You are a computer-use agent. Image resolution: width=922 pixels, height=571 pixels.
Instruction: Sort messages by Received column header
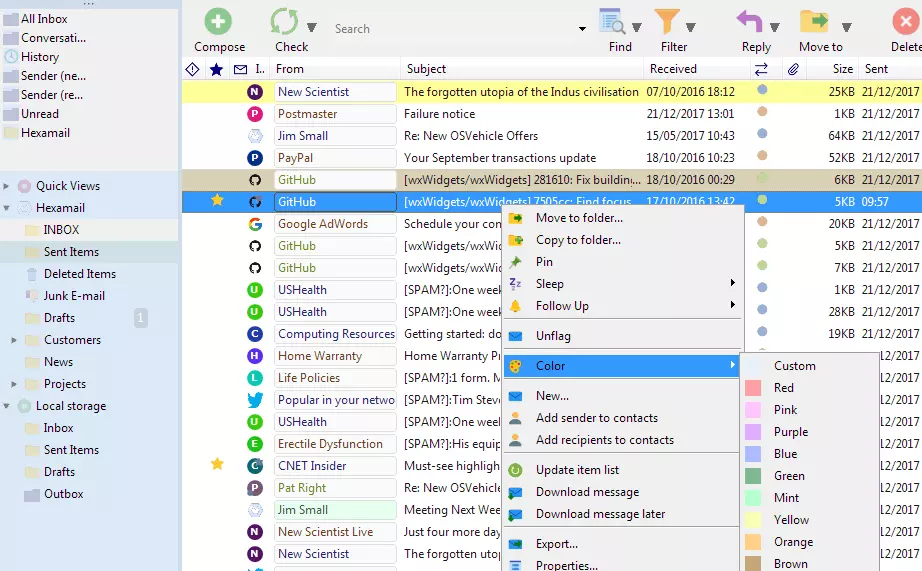(x=673, y=69)
